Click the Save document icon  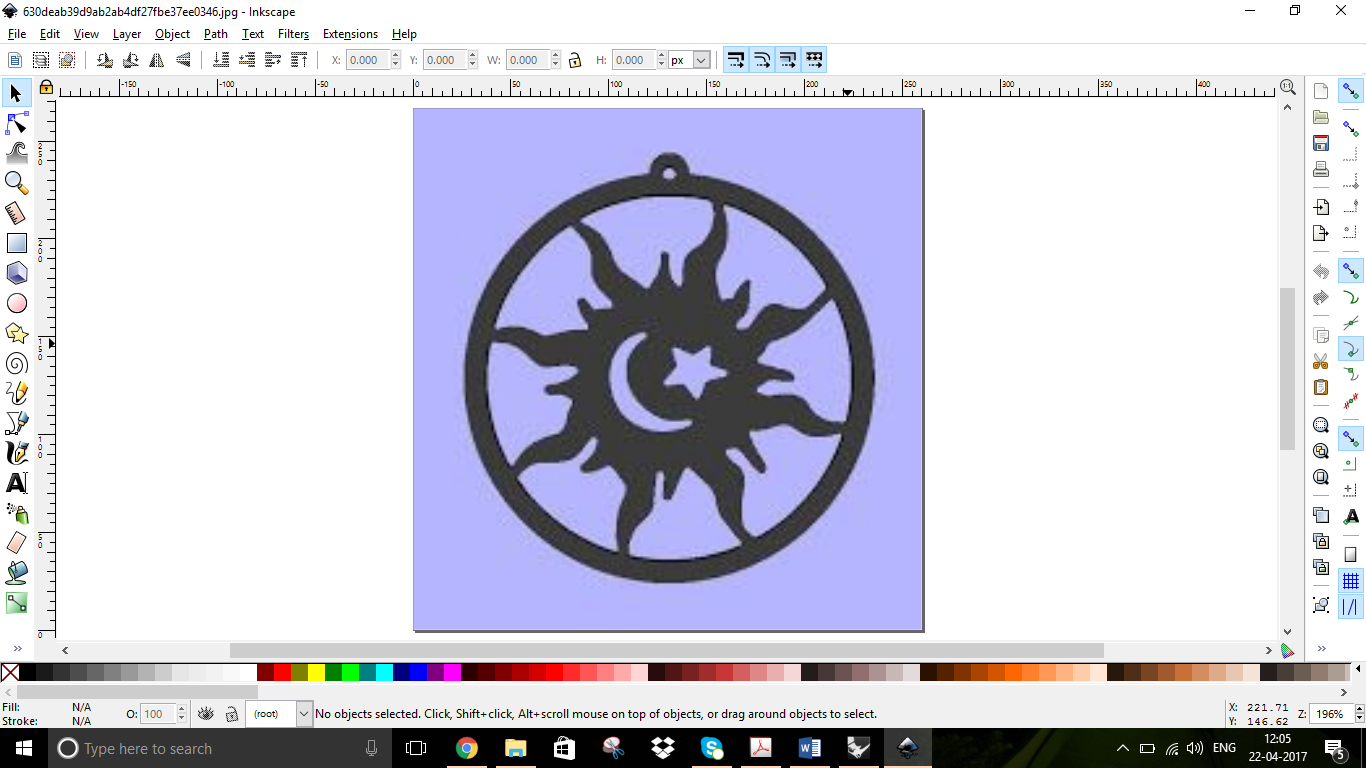coord(1321,143)
